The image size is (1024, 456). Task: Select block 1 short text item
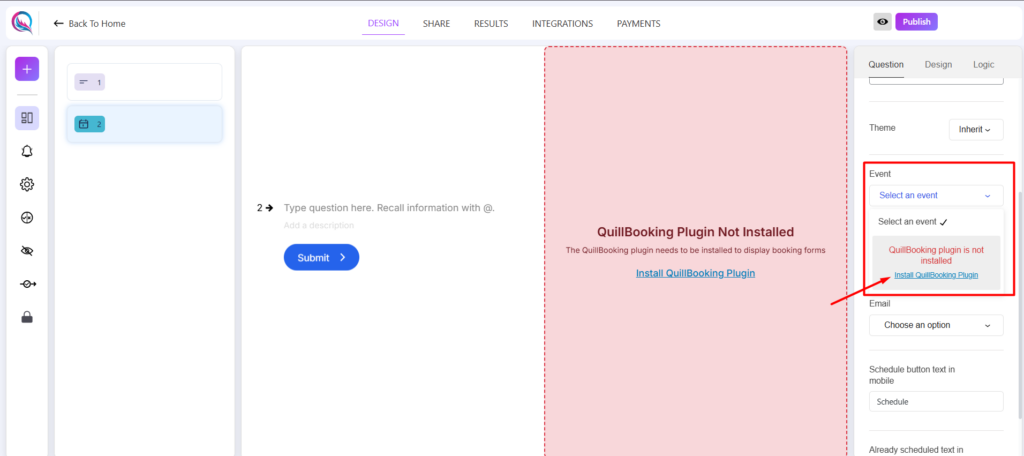pos(144,82)
